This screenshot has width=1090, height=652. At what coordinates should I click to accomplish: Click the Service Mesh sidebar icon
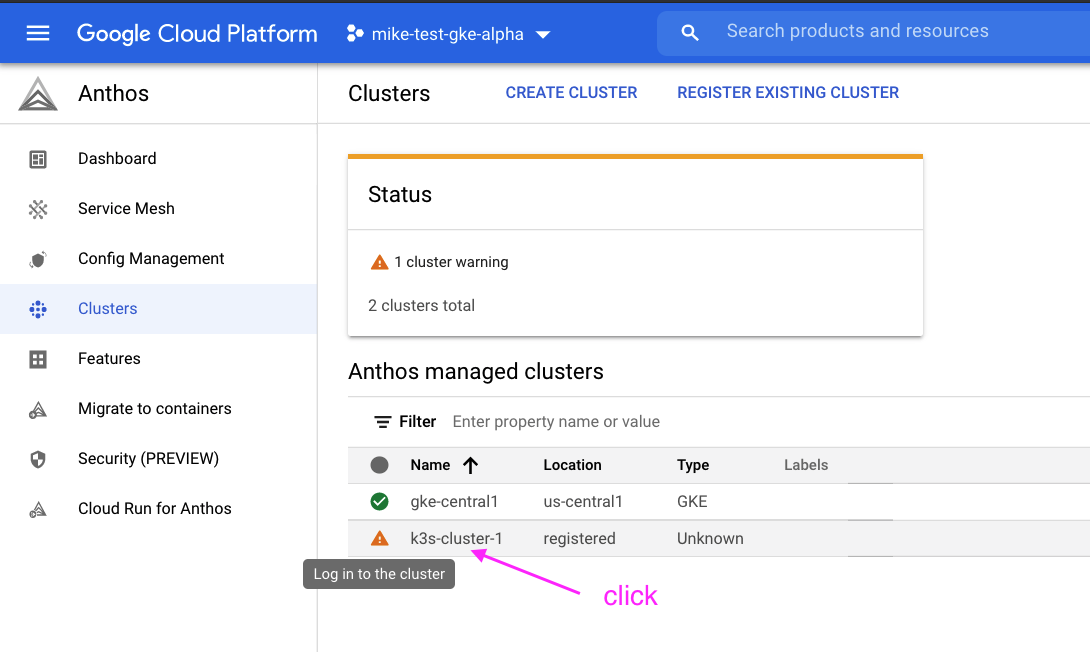38,209
